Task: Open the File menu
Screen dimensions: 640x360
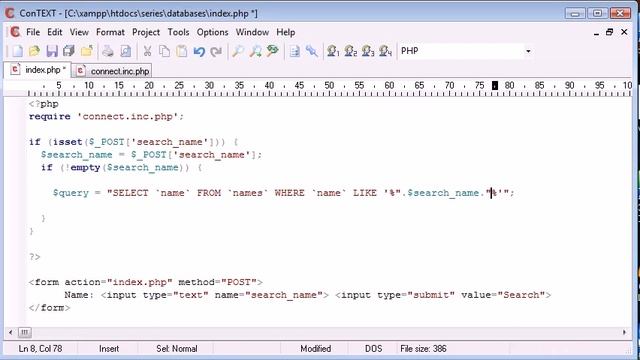Action: tap(33, 32)
